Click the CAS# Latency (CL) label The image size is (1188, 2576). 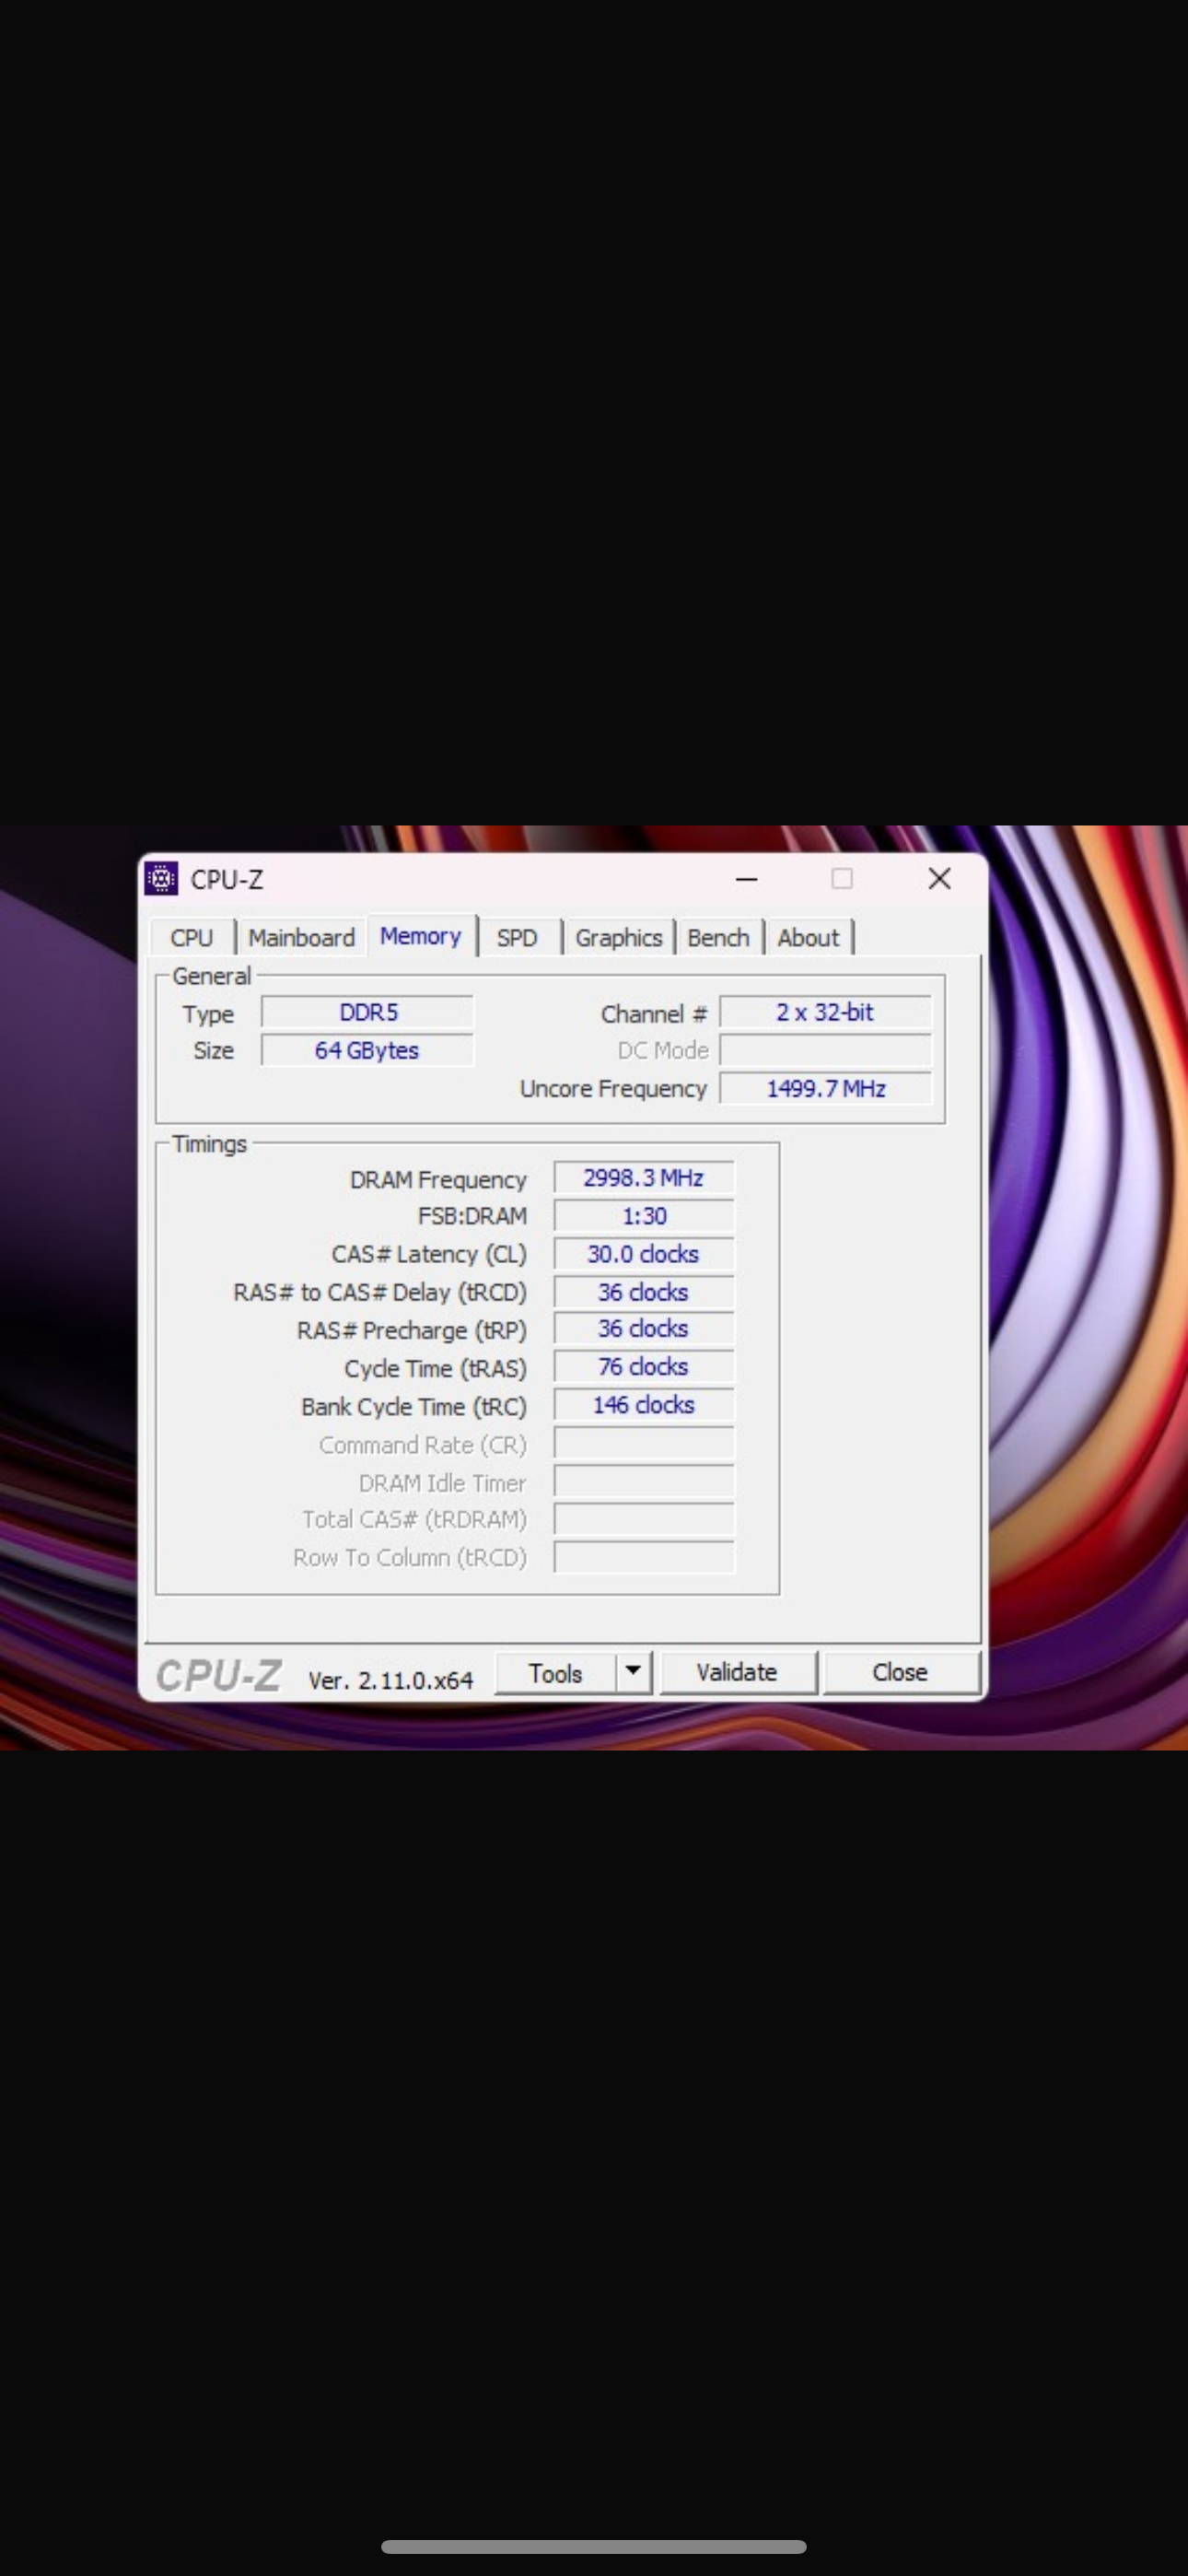[x=429, y=1255]
